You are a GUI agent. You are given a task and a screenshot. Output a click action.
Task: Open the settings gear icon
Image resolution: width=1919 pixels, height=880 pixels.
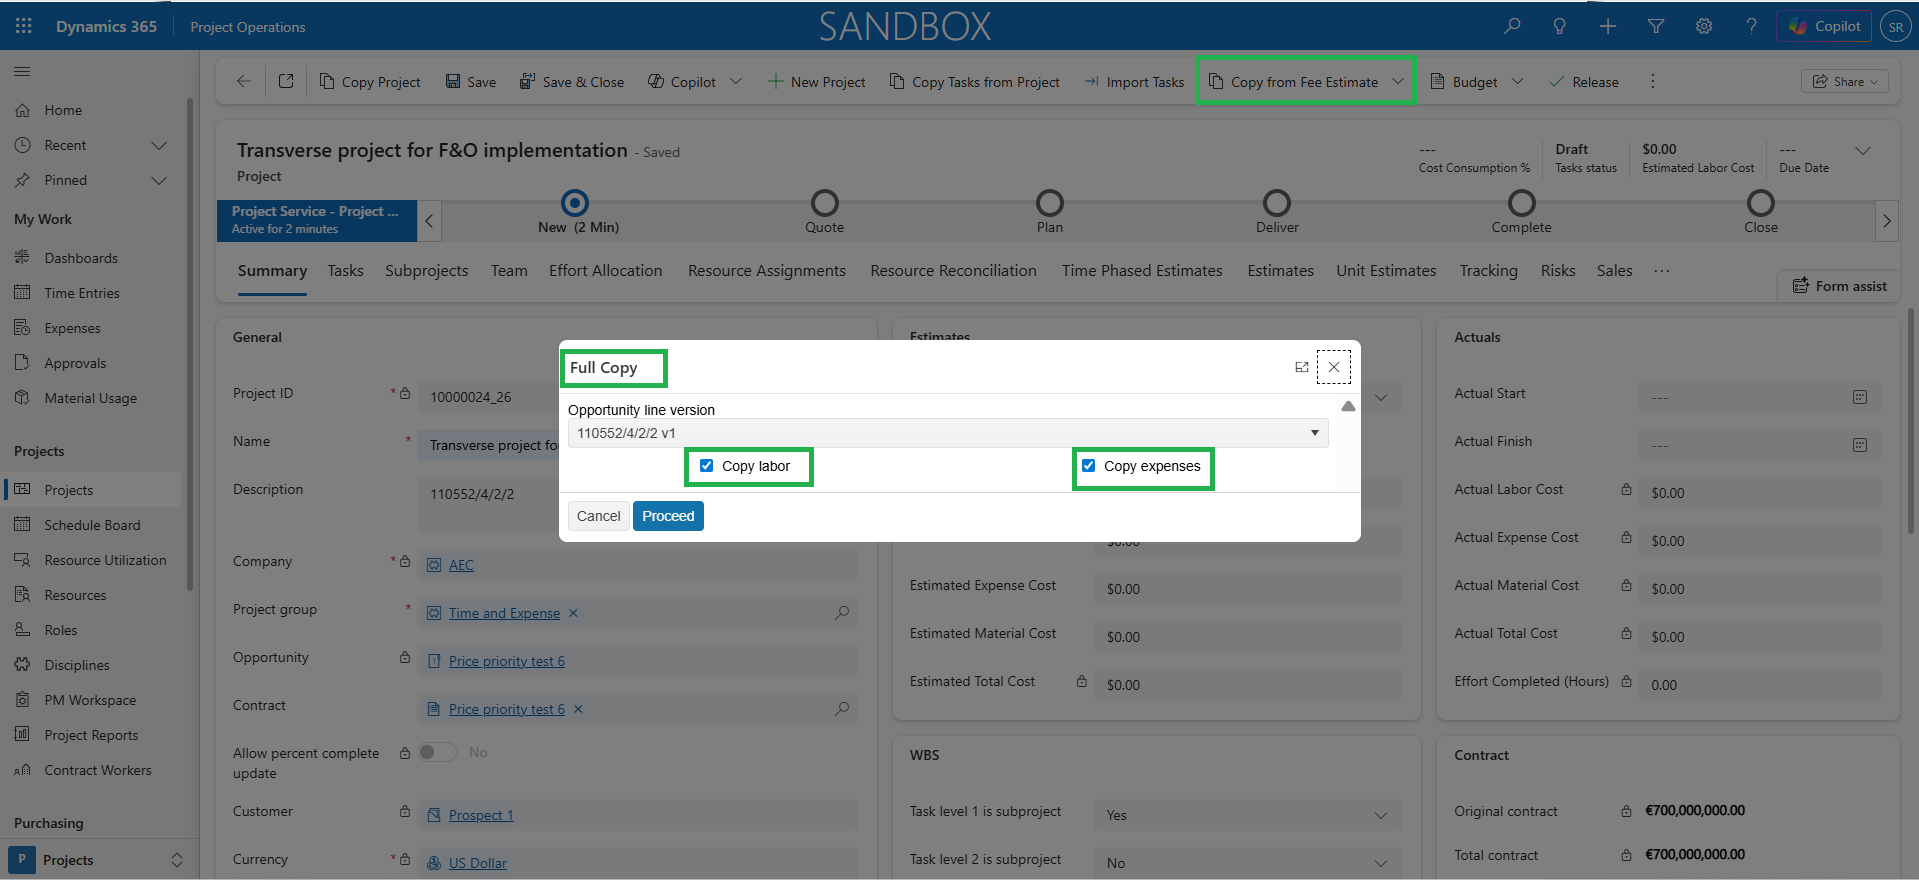tap(1704, 26)
